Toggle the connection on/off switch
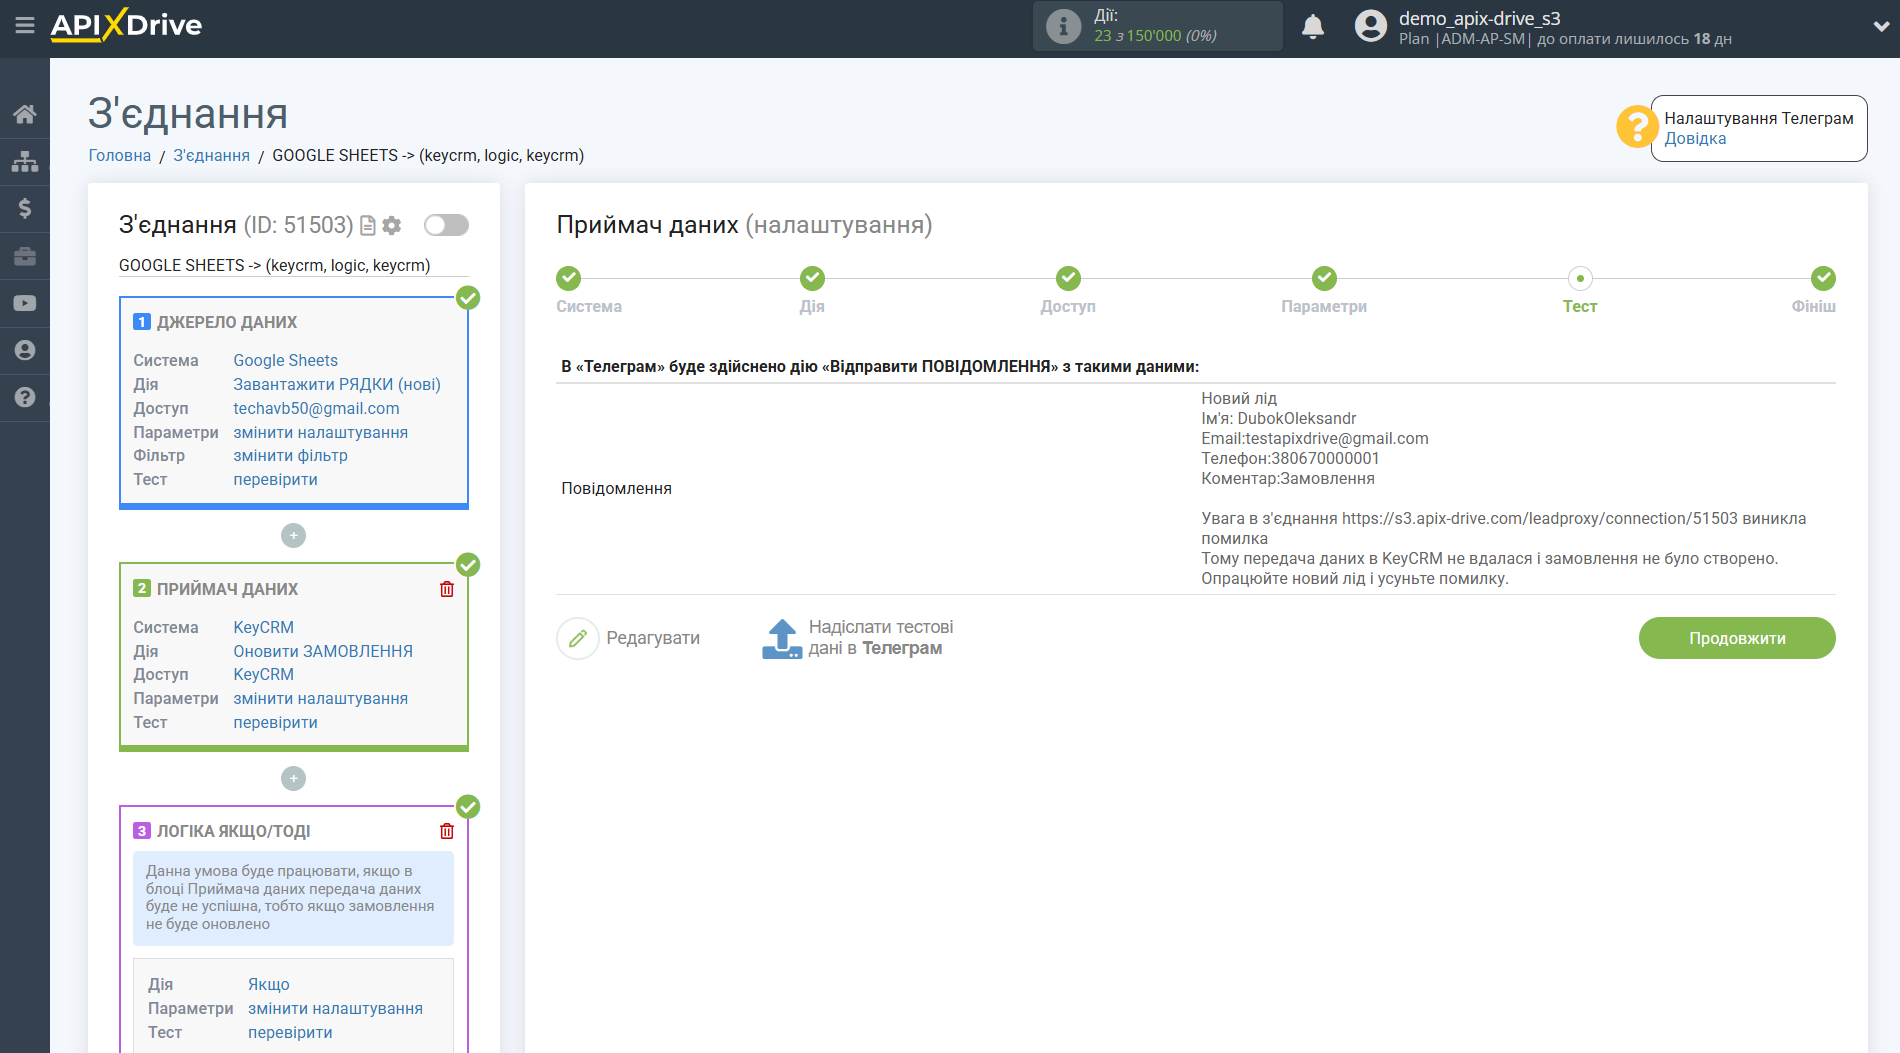 tap(446, 225)
